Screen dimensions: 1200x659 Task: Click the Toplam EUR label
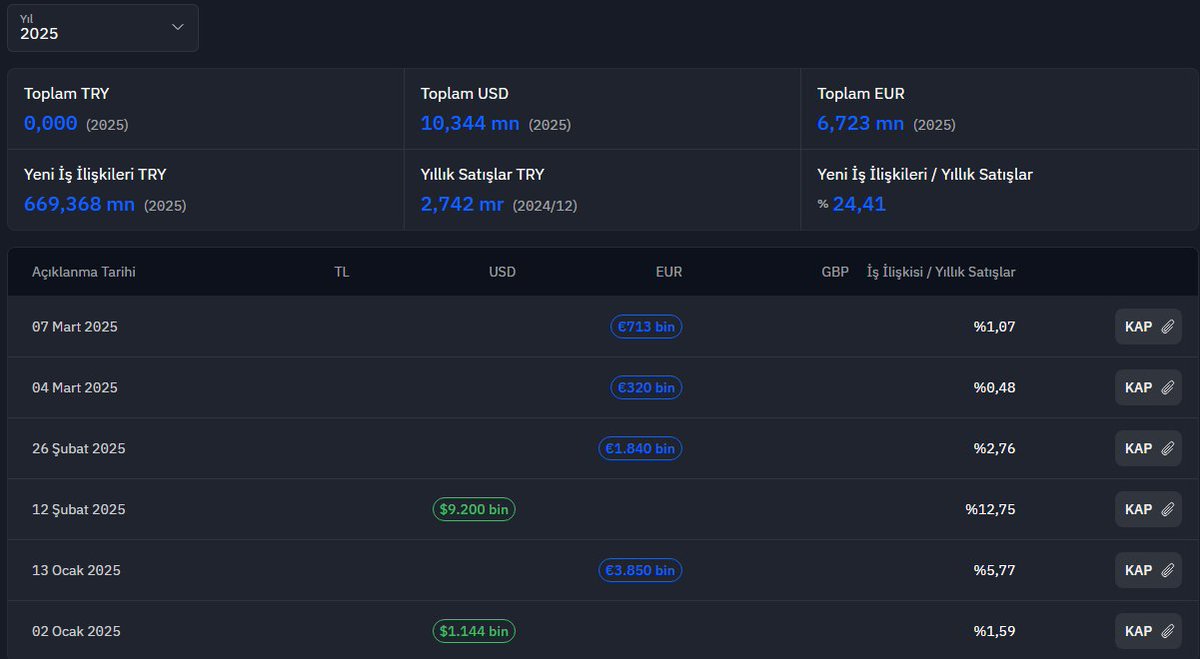pyautogui.click(x=861, y=93)
